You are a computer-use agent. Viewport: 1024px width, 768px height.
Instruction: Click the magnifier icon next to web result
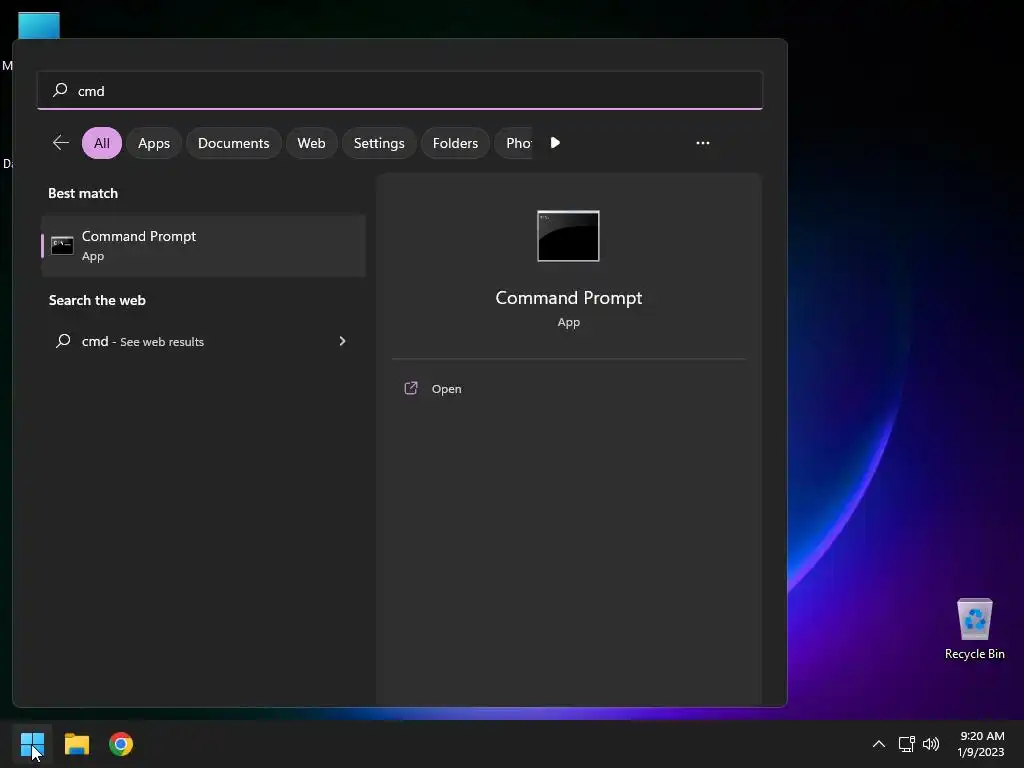(63, 341)
